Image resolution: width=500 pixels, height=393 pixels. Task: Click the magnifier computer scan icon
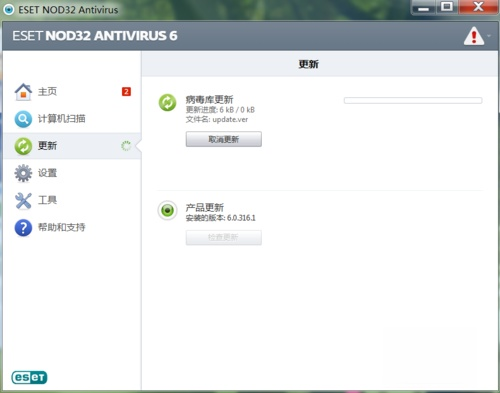(23, 119)
